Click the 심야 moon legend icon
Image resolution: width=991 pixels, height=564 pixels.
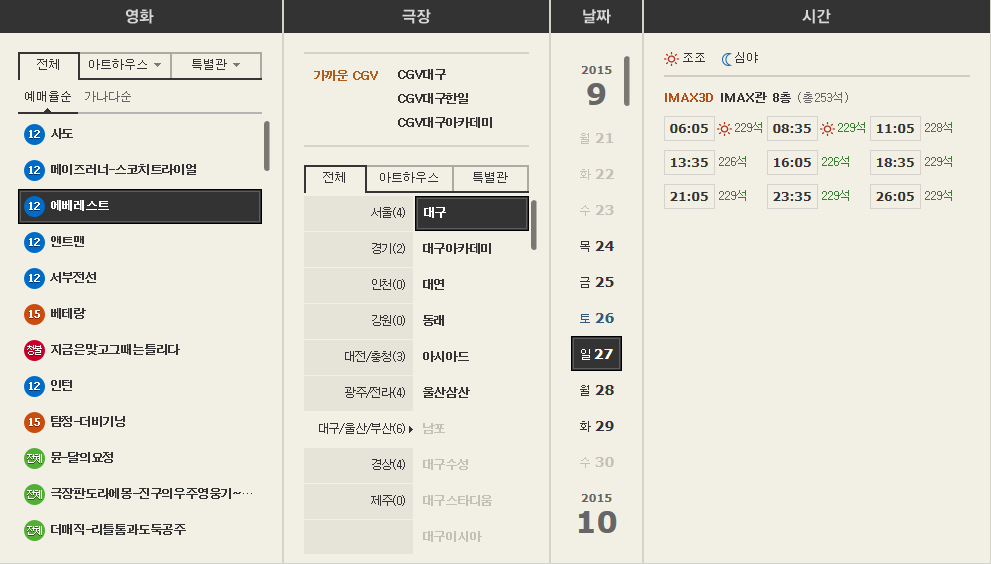tap(727, 59)
